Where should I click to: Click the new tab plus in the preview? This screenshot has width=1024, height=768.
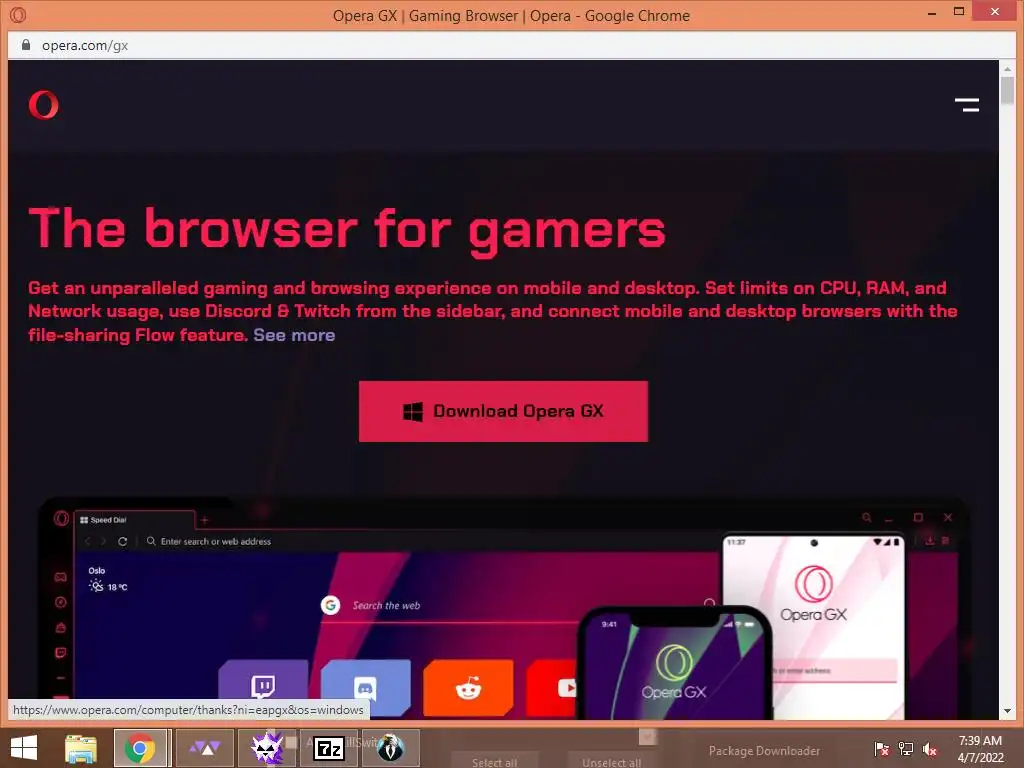[x=204, y=520]
